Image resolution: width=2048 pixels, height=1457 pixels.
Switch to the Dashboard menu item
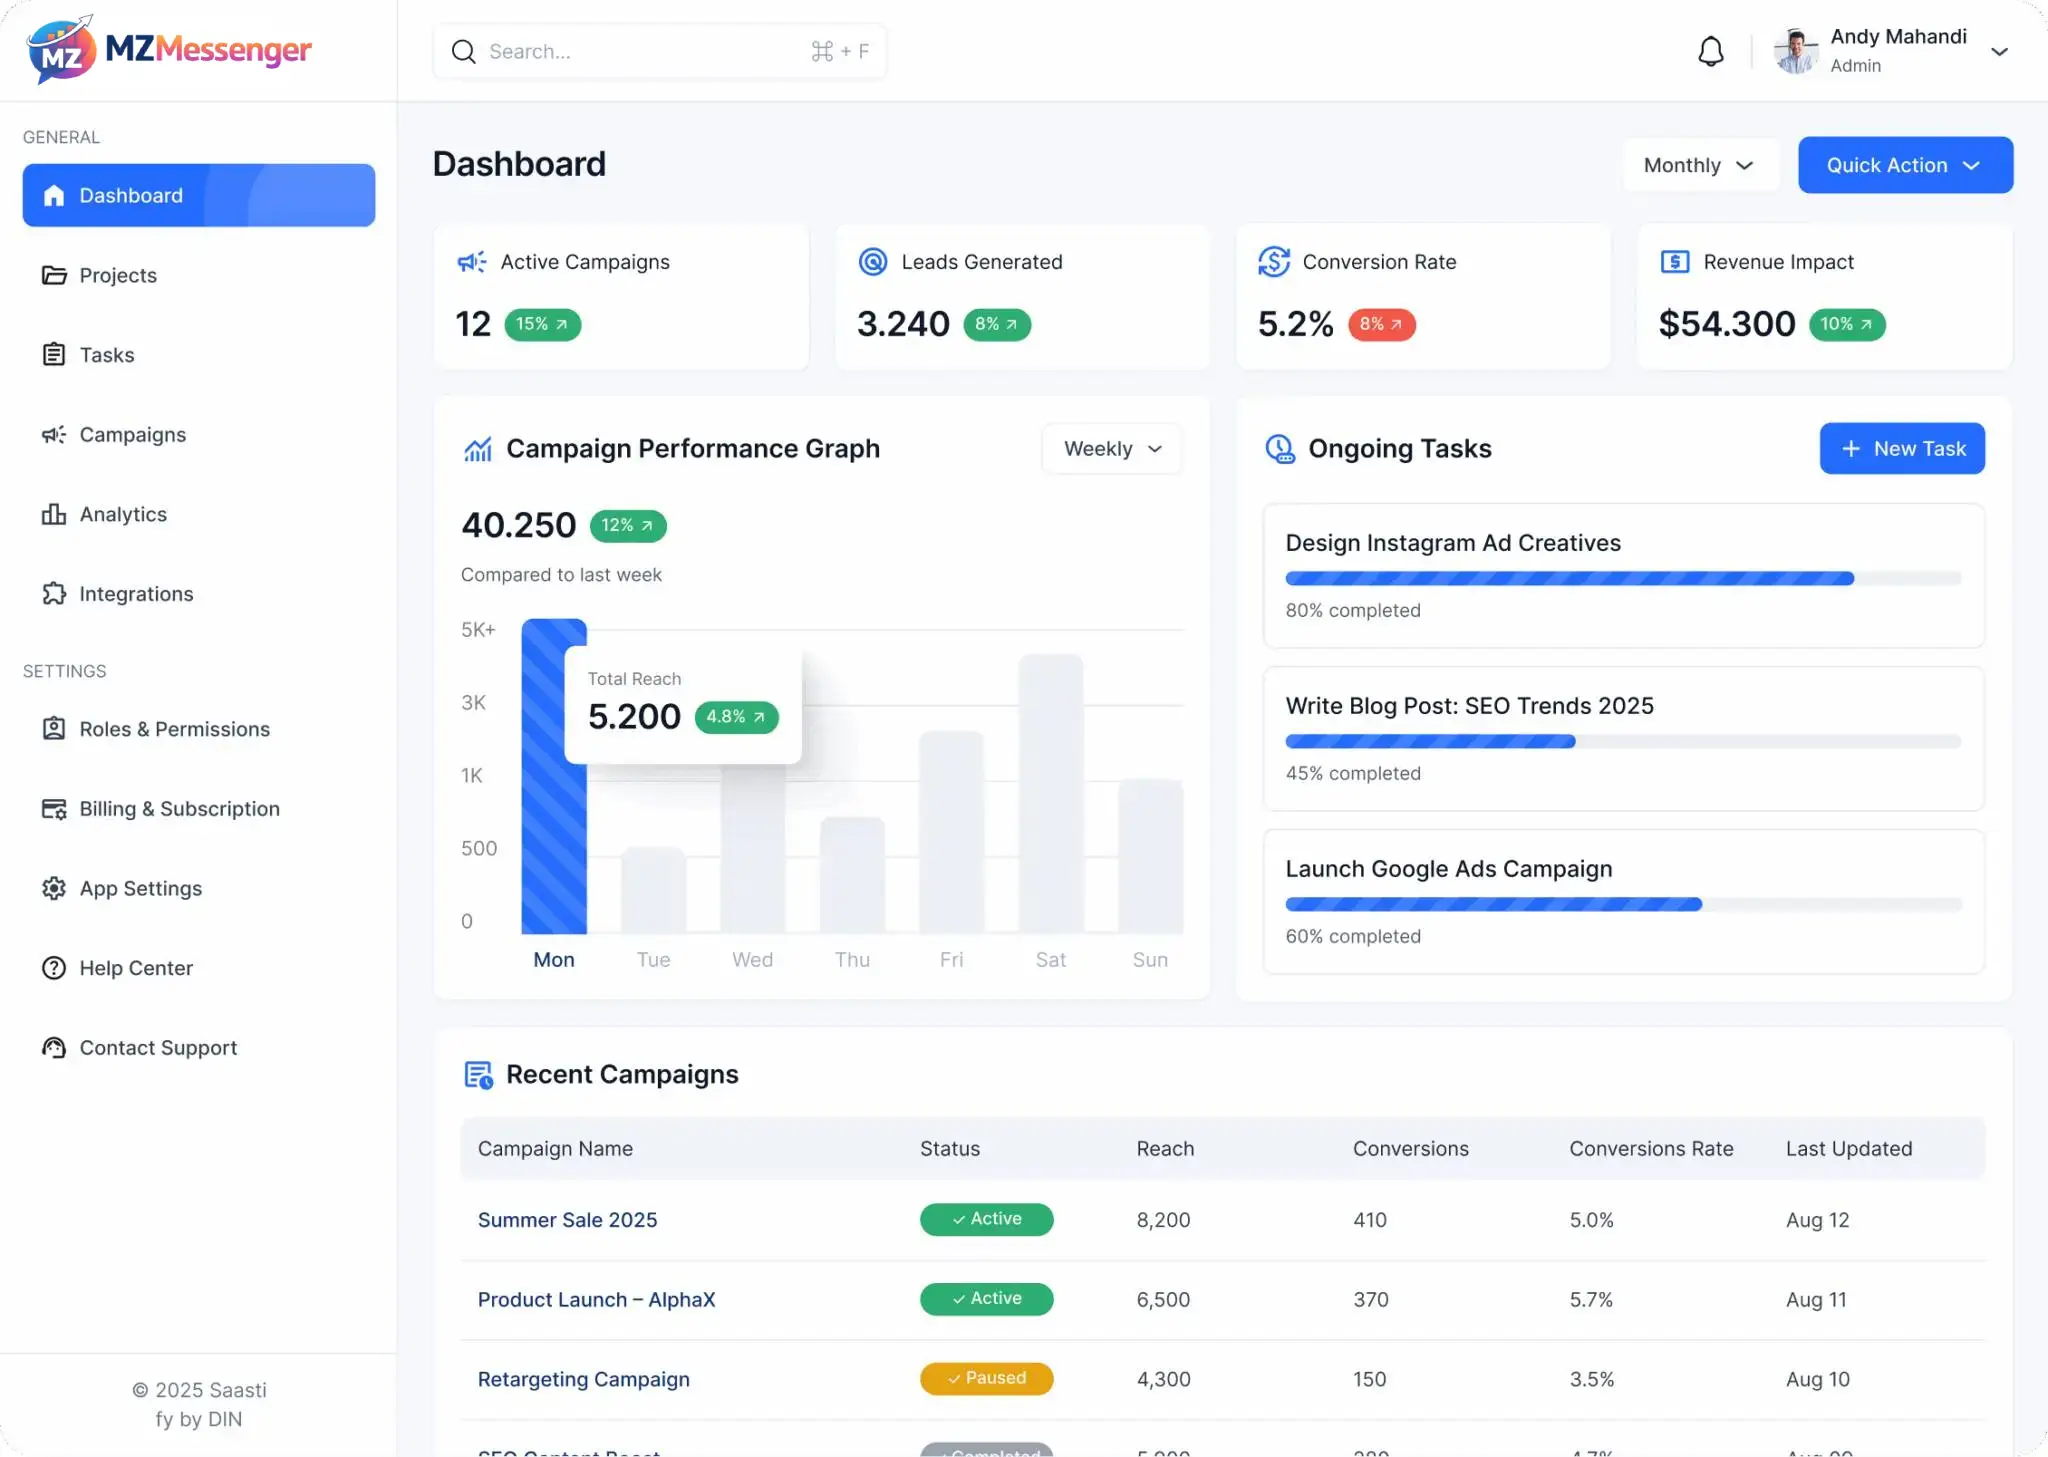(131, 195)
